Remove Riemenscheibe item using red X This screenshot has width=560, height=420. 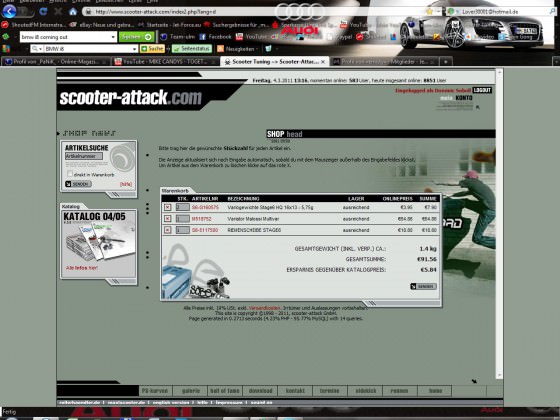(168, 230)
